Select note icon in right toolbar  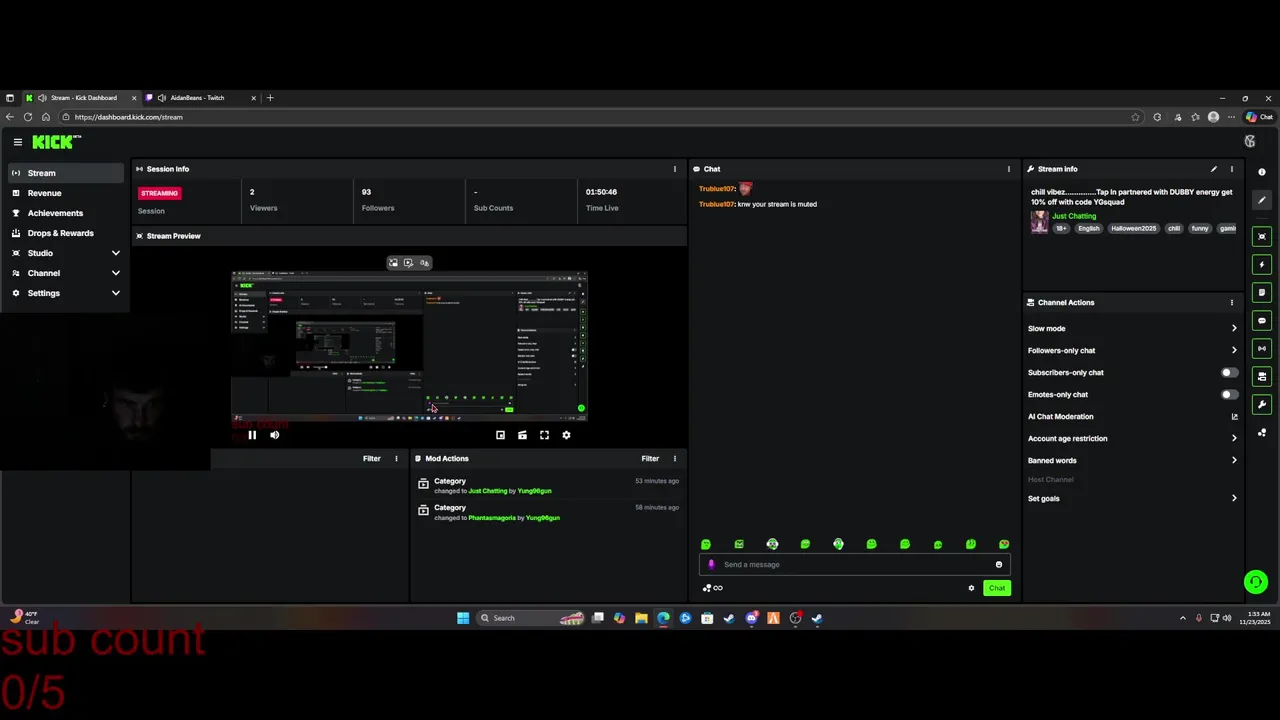(1262, 293)
